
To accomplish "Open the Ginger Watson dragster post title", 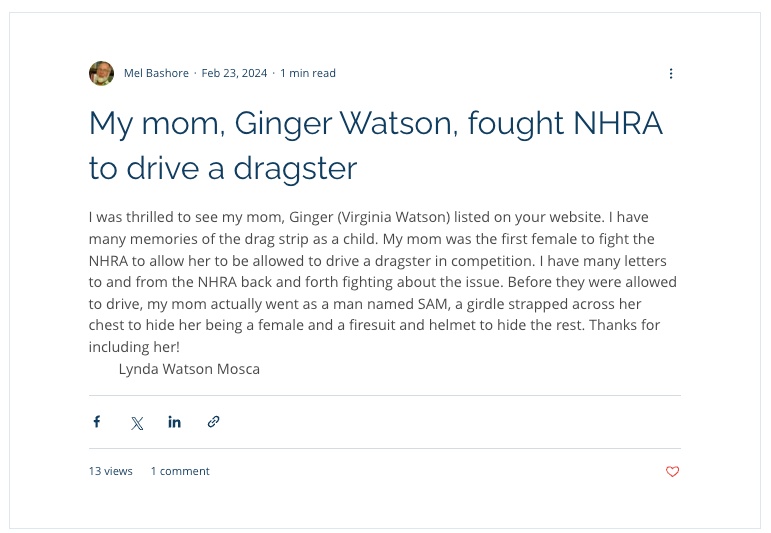I will click(375, 145).
